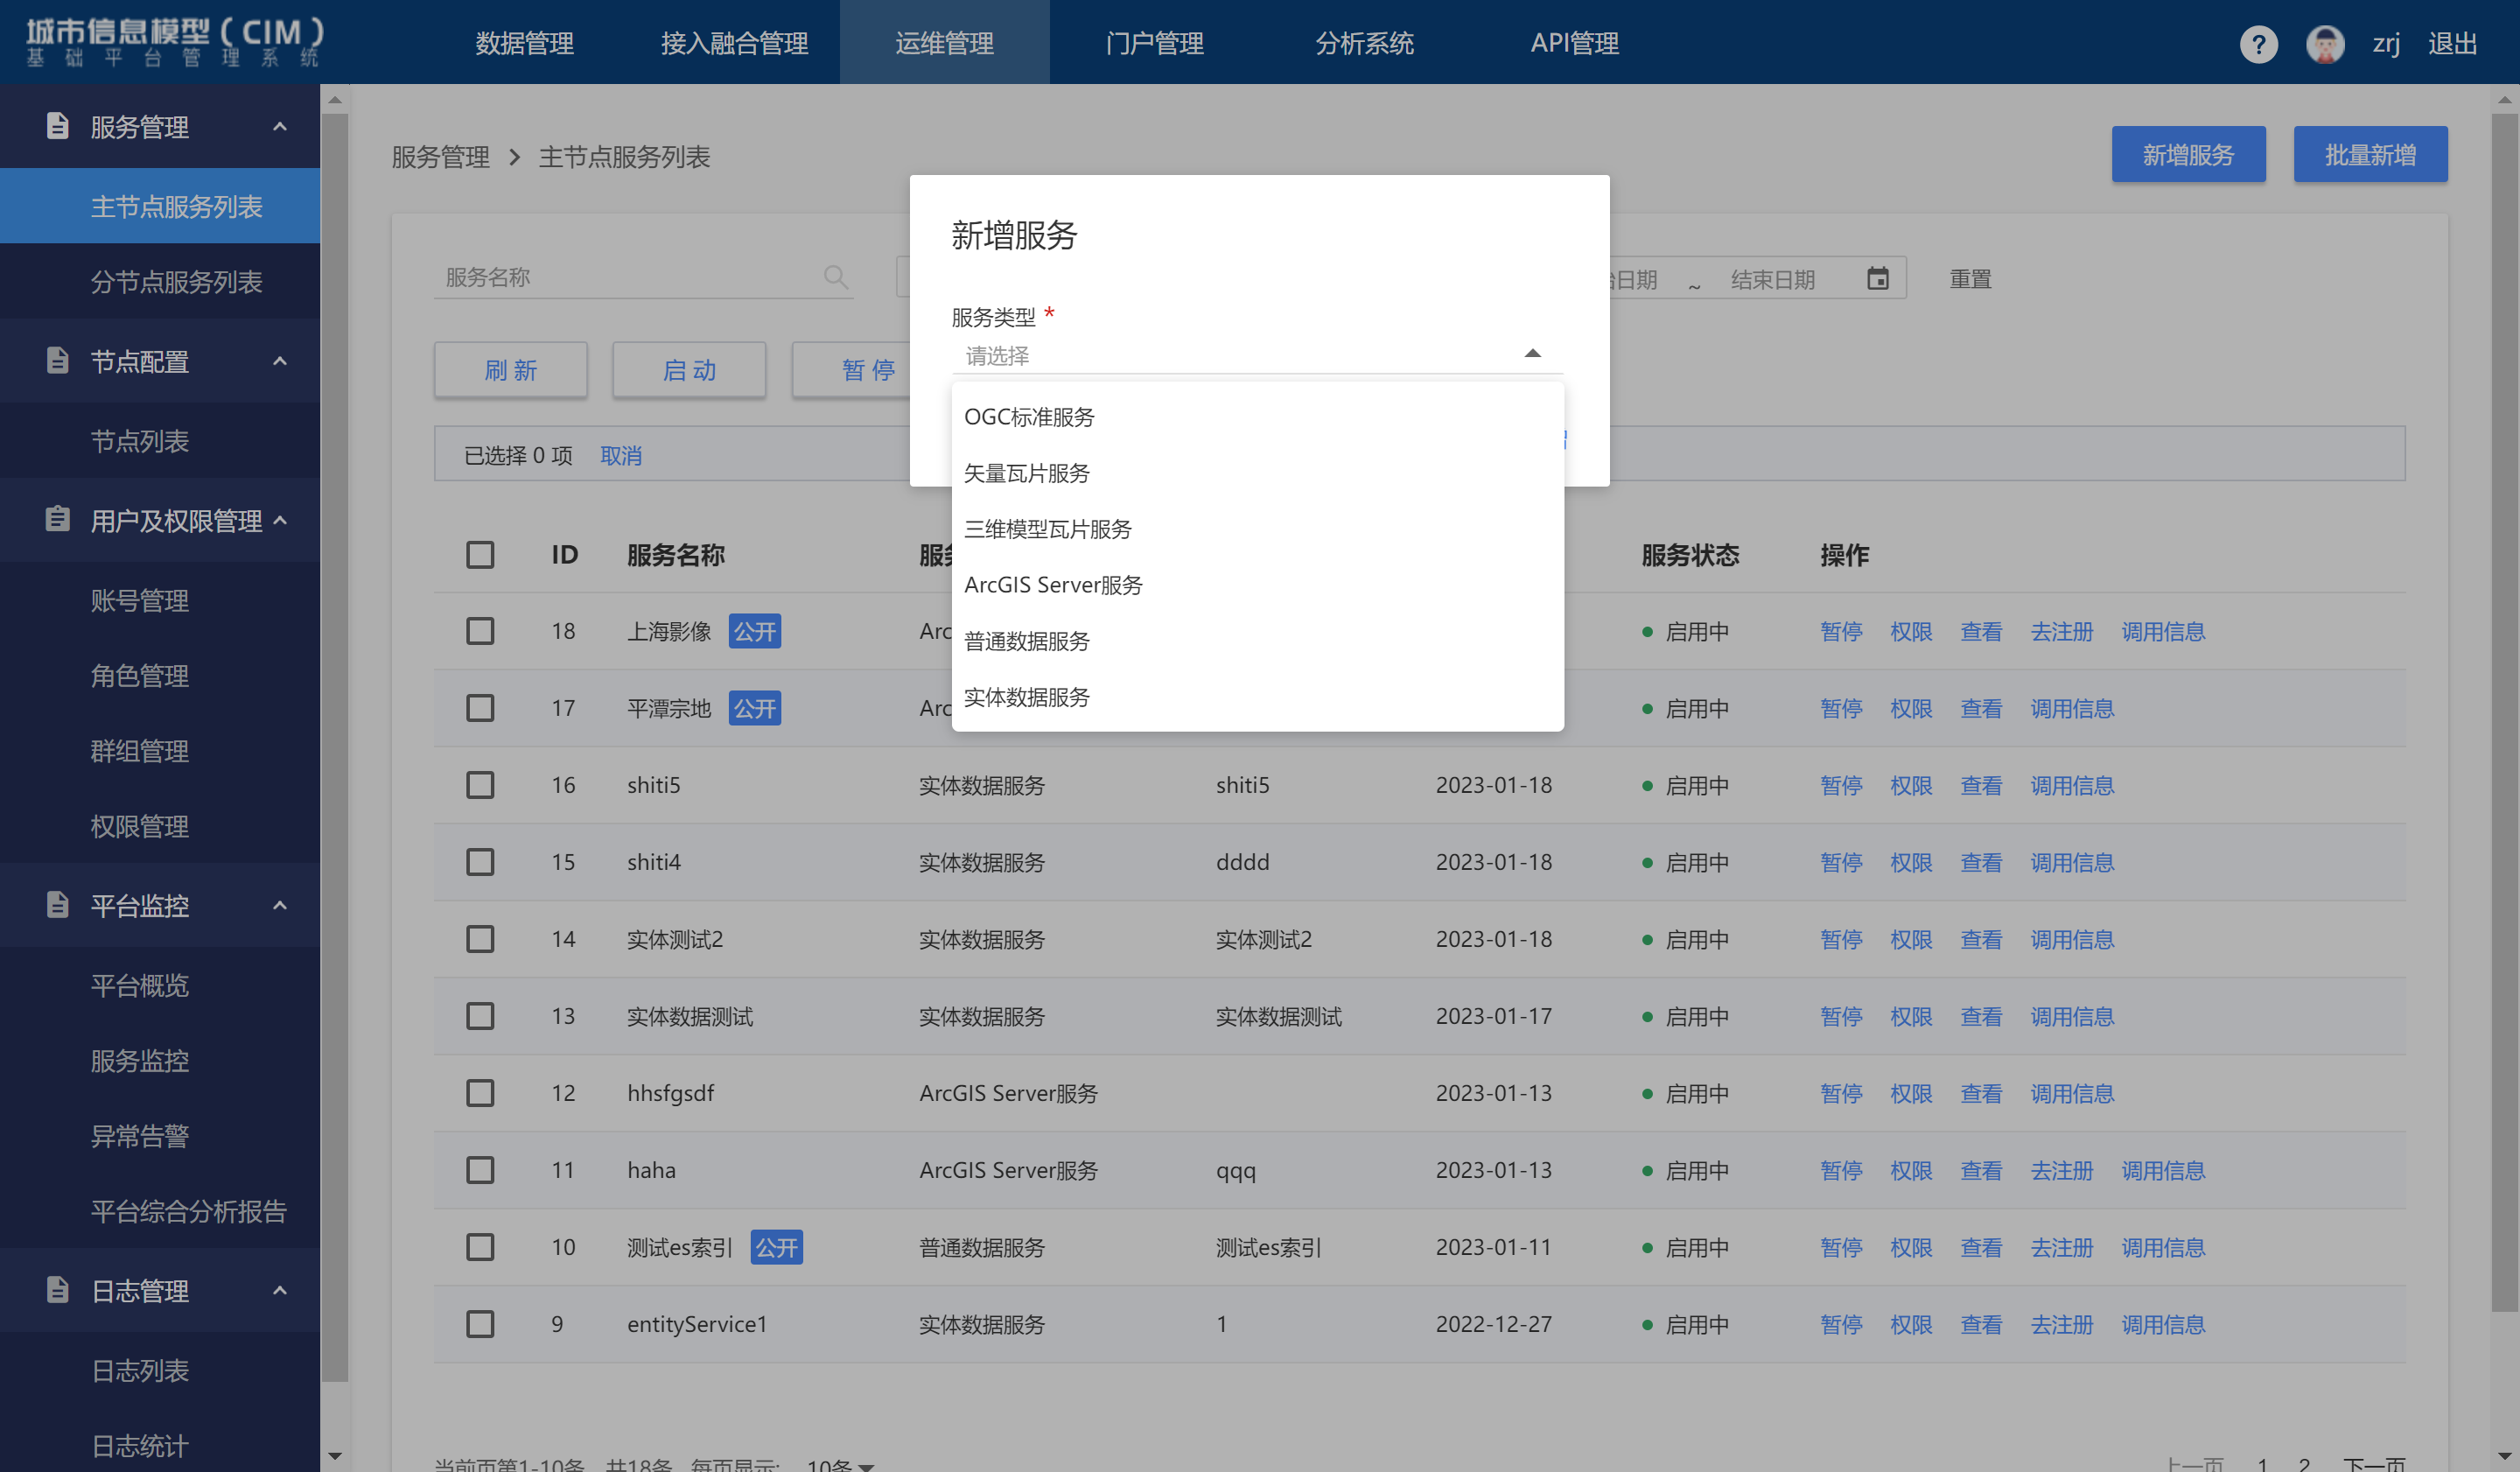Screen dimensions: 2520x1472
Task: Open the calendar icon beside 结束日期
Action: (1878, 279)
